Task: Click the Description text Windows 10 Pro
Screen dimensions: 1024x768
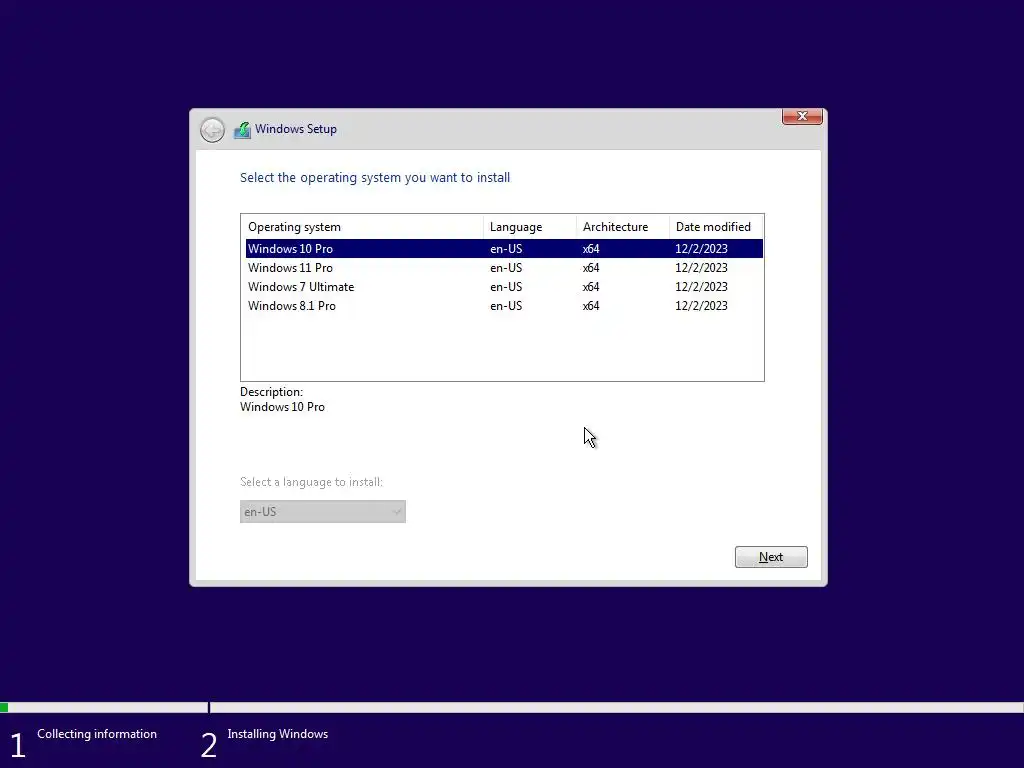Action: (x=282, y=407)
